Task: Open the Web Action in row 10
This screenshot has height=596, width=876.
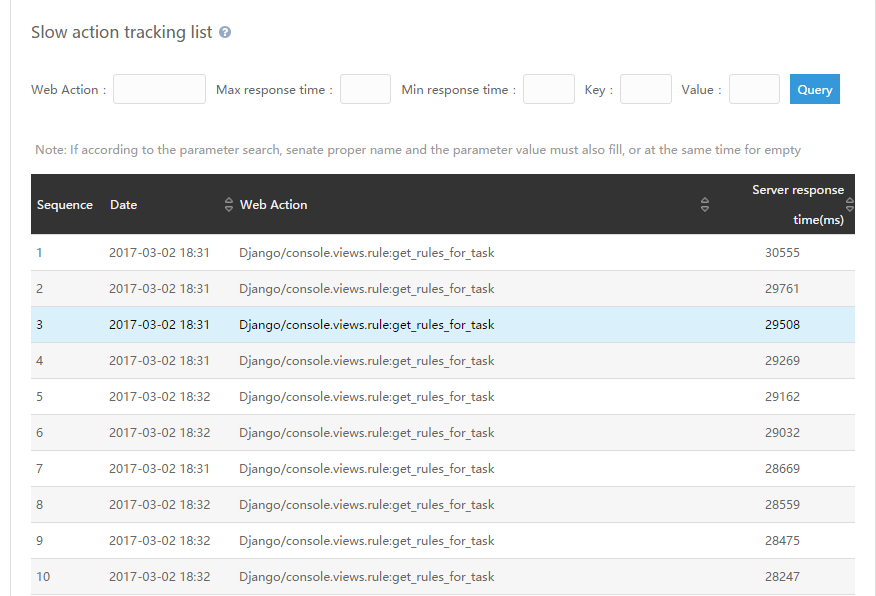Action: [366, 577]
